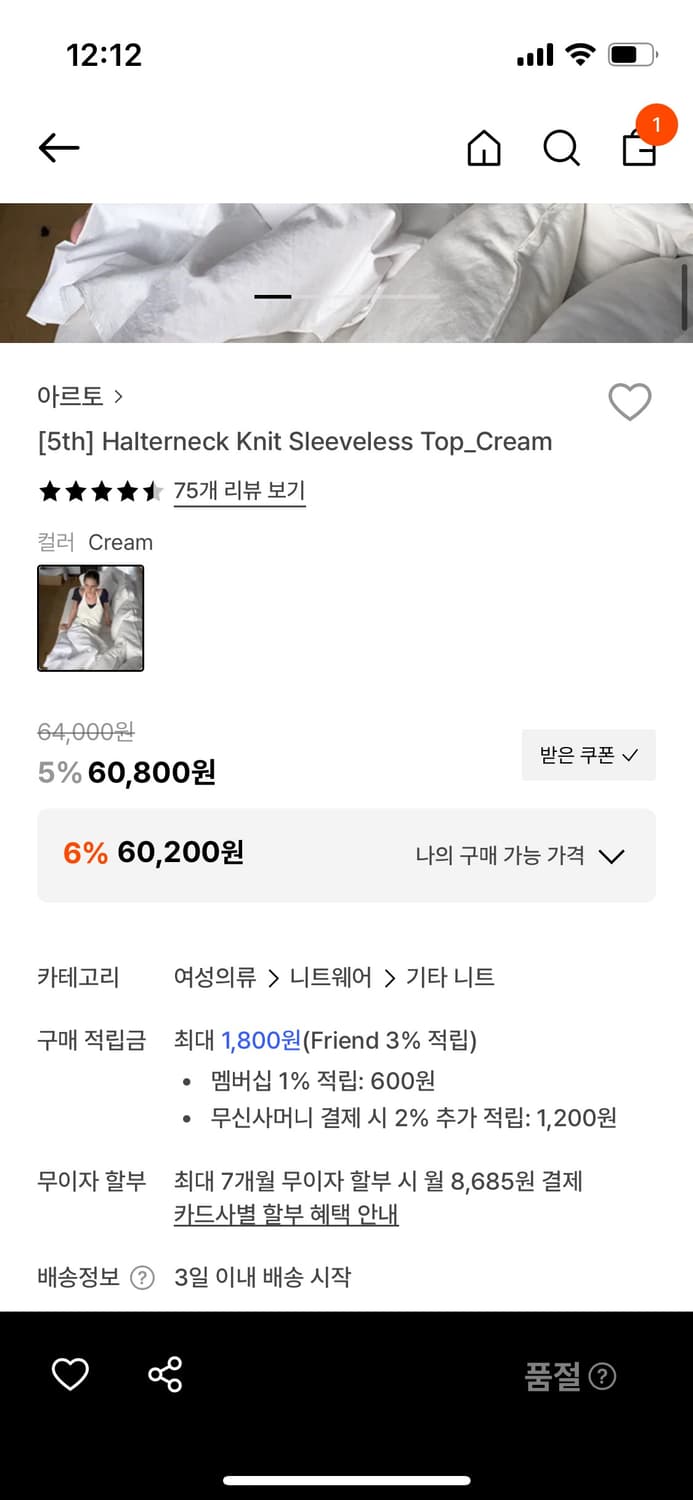Image resolution: width=693 pixels, height=1500 pixels.
Task: Open search with the magnifier icon
Action: pos(561,149)
